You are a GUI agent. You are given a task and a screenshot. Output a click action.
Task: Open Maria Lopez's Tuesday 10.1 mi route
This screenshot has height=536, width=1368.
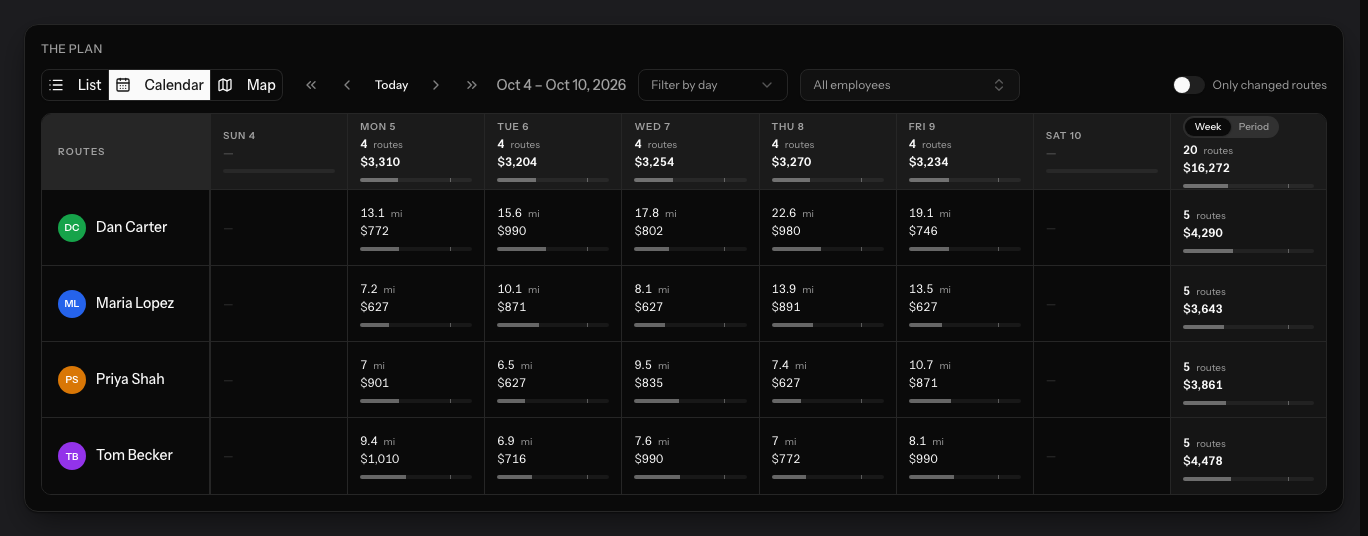coord(553,304)
